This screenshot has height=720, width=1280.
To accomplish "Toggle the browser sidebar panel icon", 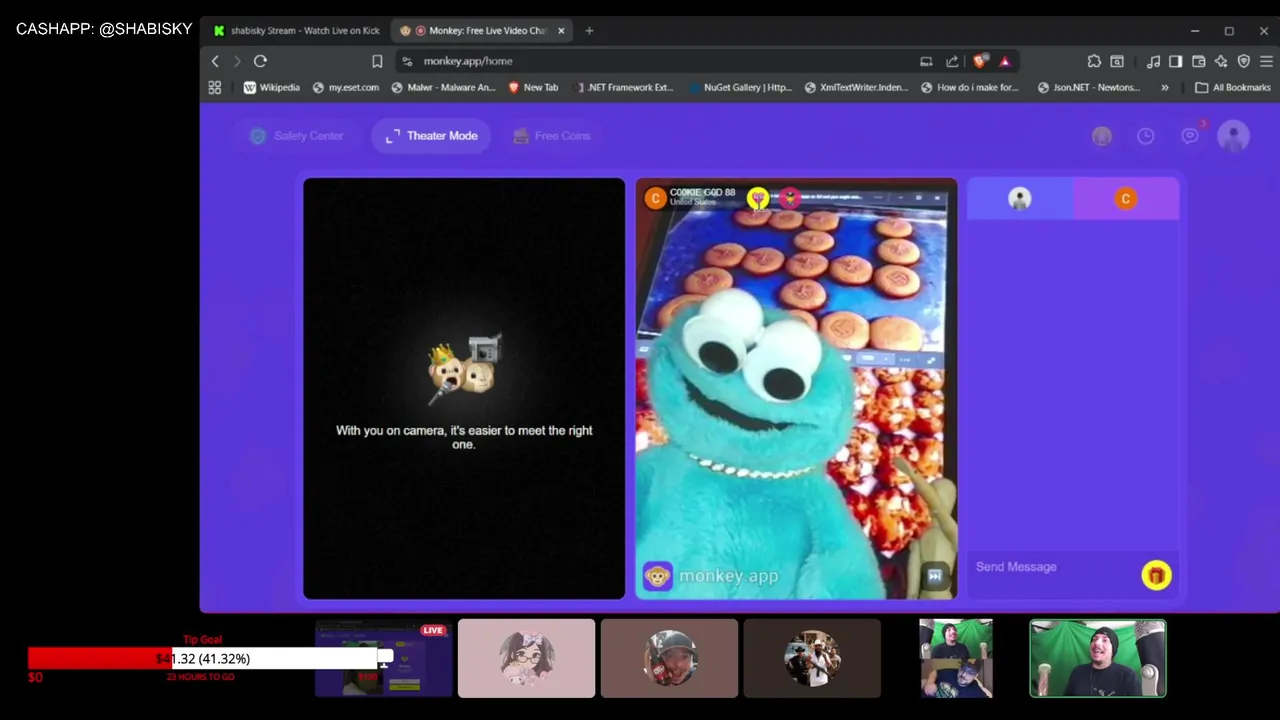I will pos(1176,61).
